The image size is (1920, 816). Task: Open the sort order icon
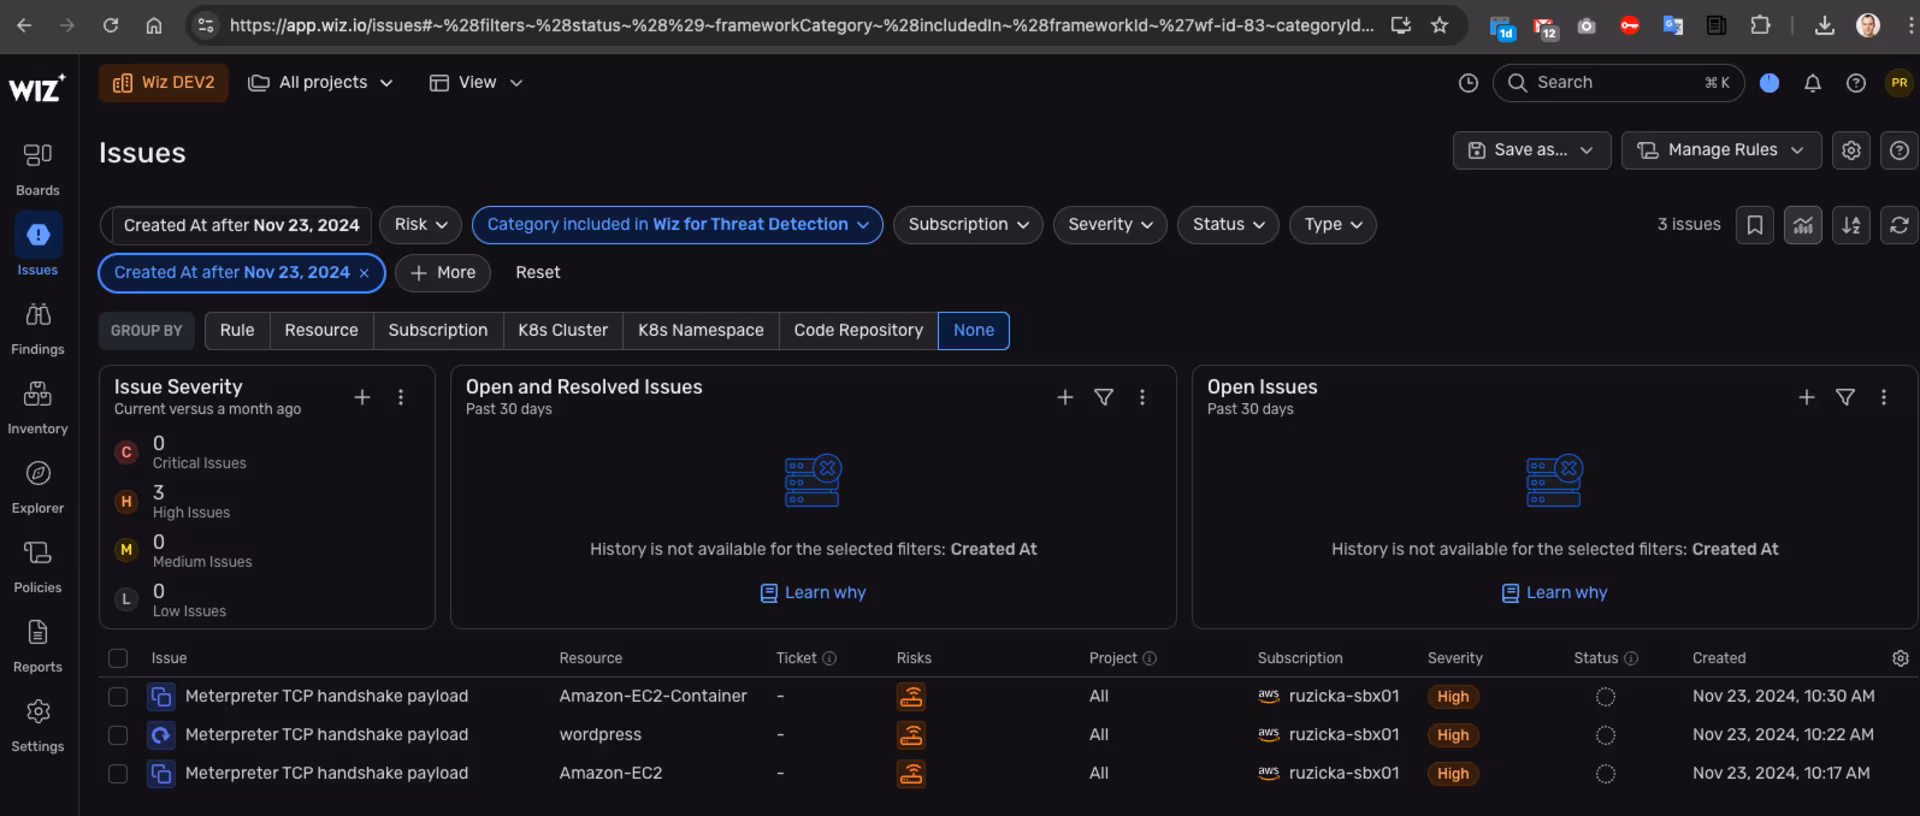[1850, 225]
